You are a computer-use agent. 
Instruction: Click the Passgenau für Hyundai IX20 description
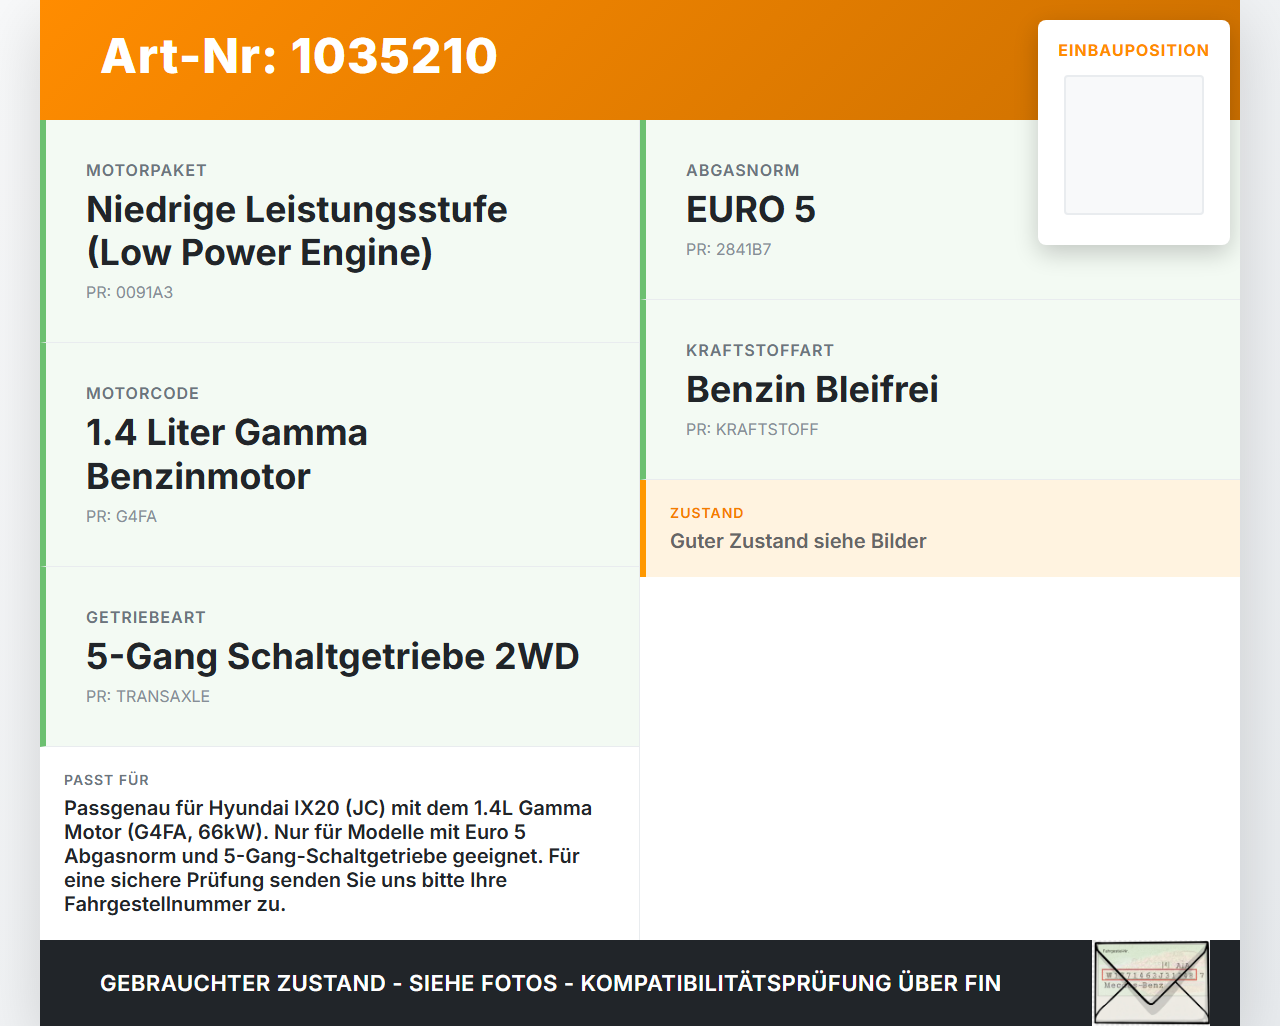pos(328,856)
